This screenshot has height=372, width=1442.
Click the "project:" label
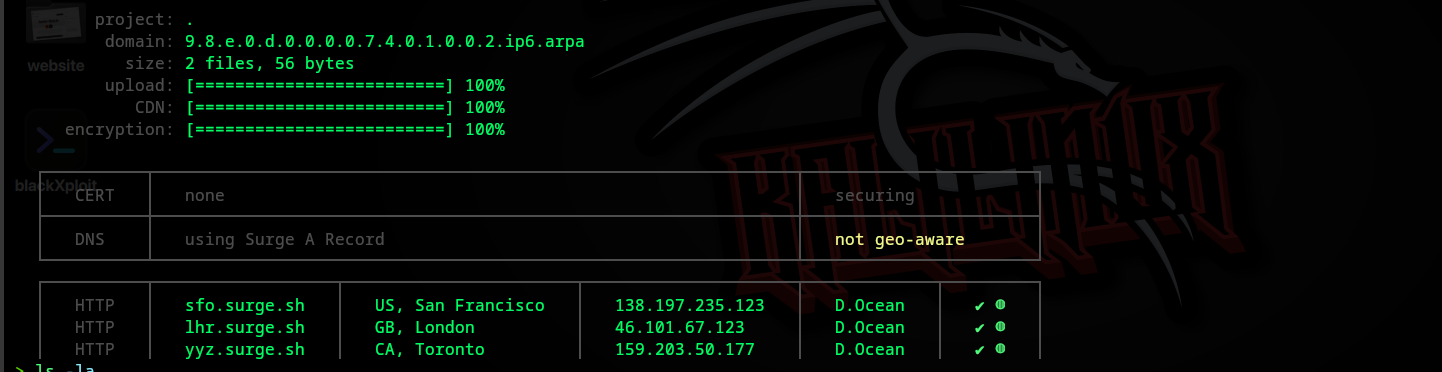(135, 20)
